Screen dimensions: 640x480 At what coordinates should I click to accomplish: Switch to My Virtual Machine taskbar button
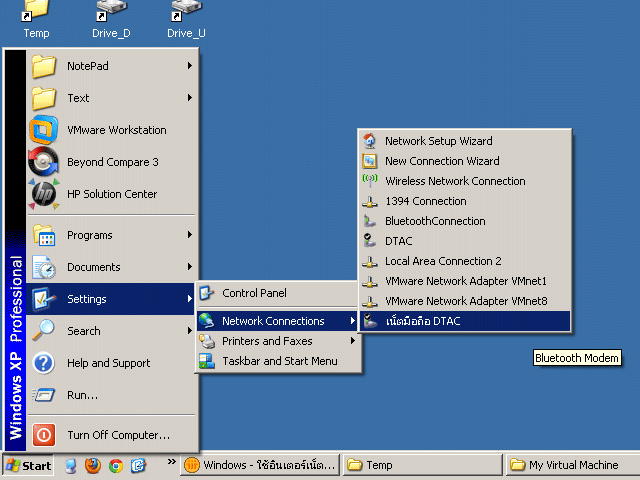tap(572, 465)
